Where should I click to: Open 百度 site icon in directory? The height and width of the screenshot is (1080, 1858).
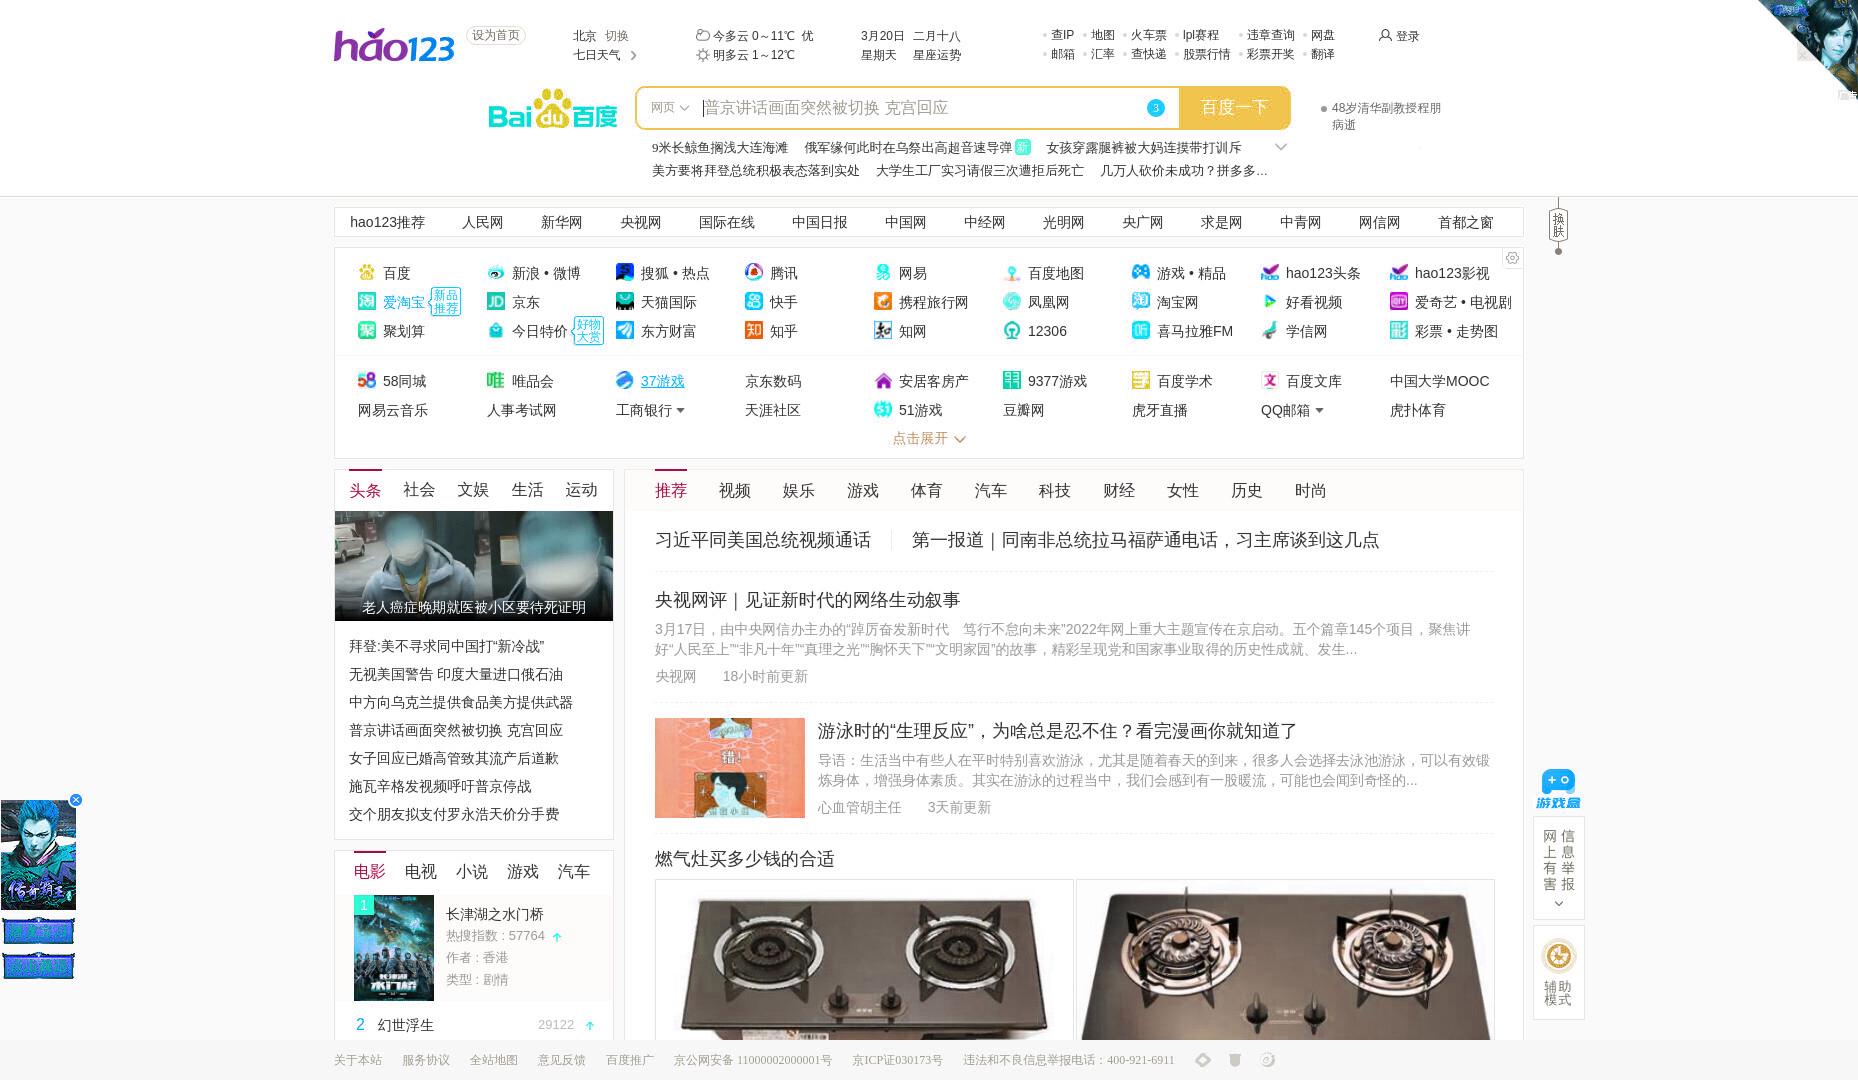pyautogui.click(x=367, y=273)
